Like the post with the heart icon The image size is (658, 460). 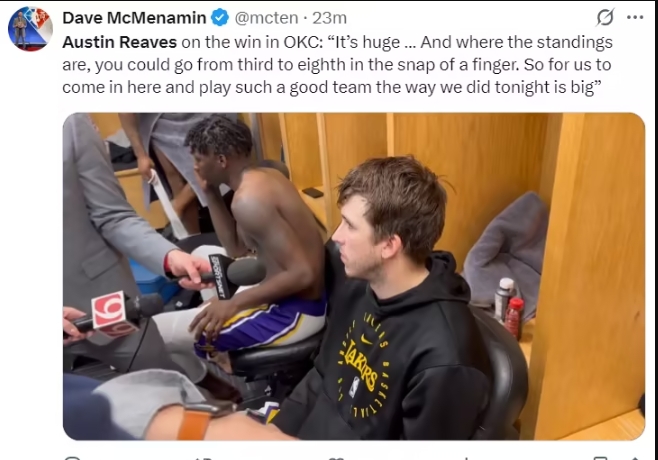pos(336,458)
